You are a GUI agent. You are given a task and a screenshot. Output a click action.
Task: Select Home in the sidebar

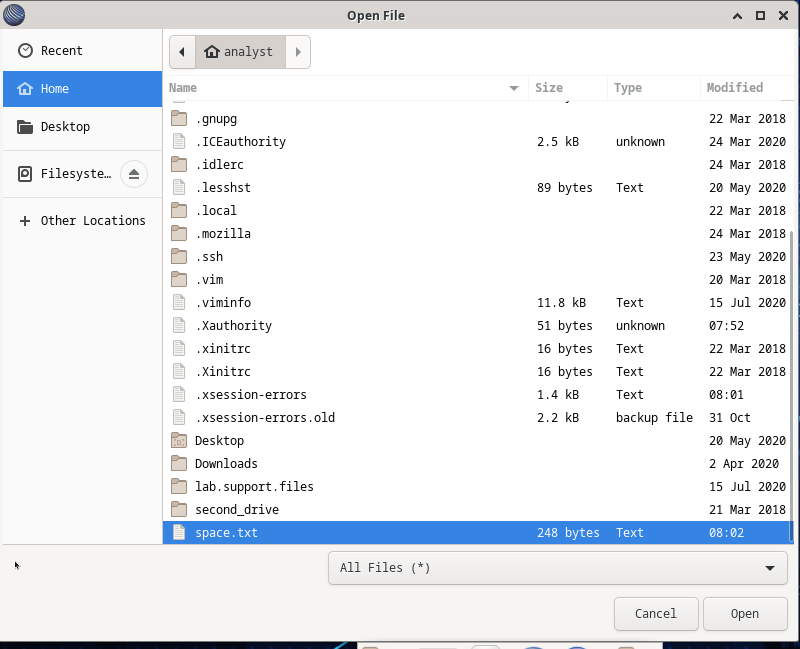83,88
